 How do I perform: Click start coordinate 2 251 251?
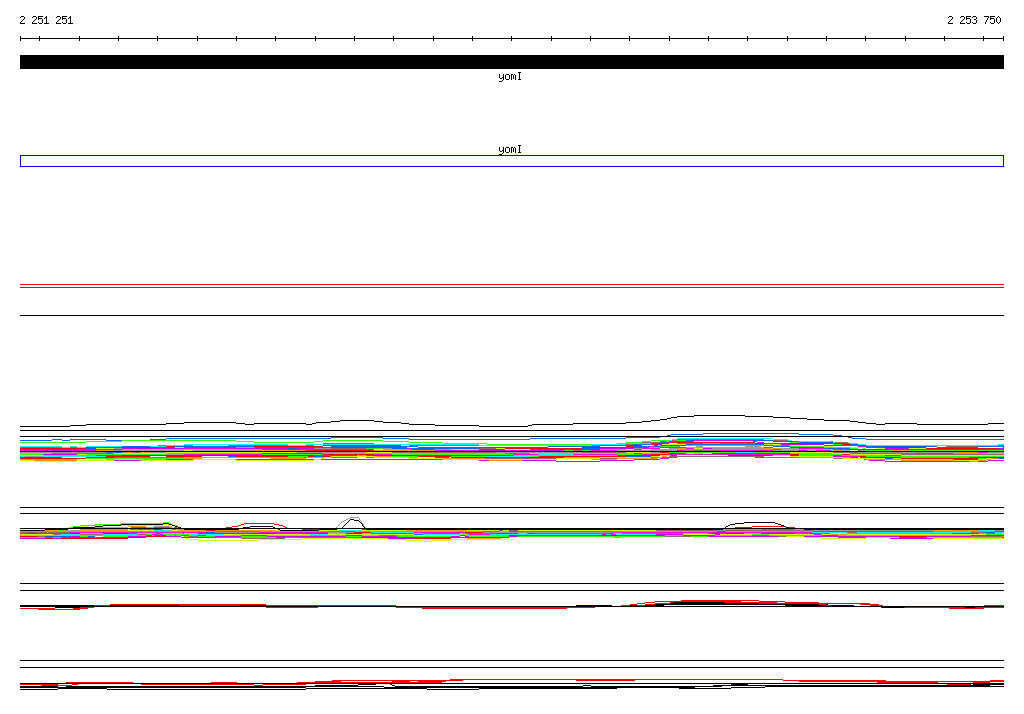(46, 20)
